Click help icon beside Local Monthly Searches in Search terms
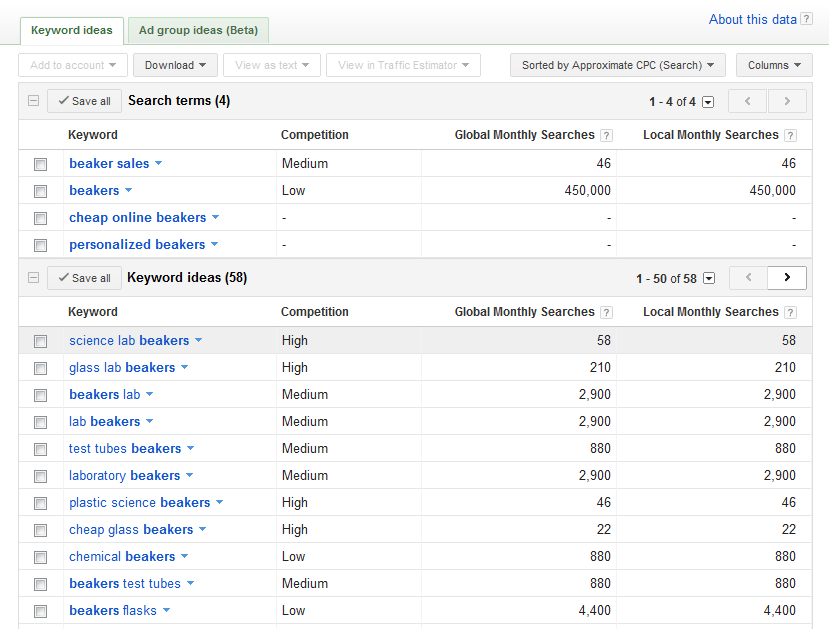 791,136
